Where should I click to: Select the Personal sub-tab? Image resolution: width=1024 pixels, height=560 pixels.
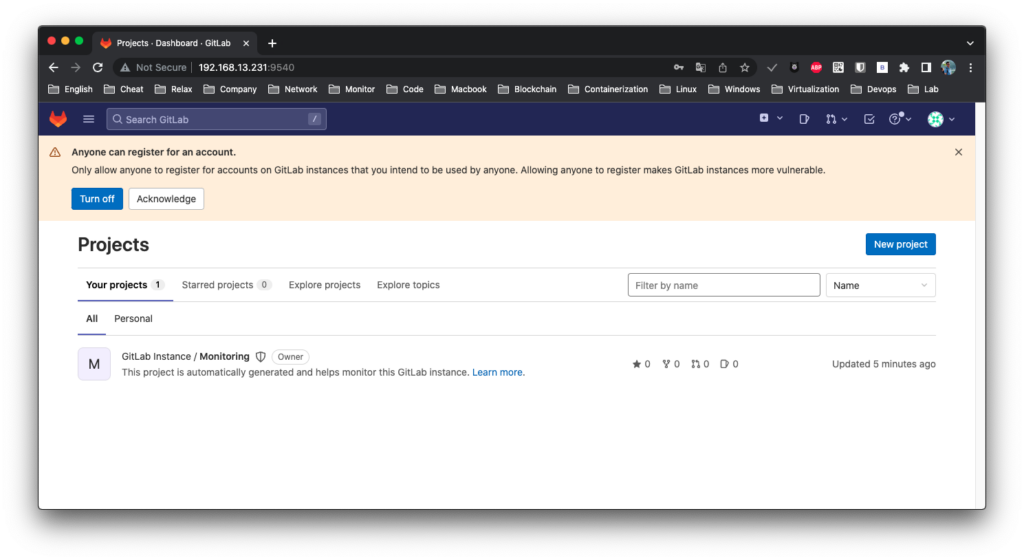point(133,319)
